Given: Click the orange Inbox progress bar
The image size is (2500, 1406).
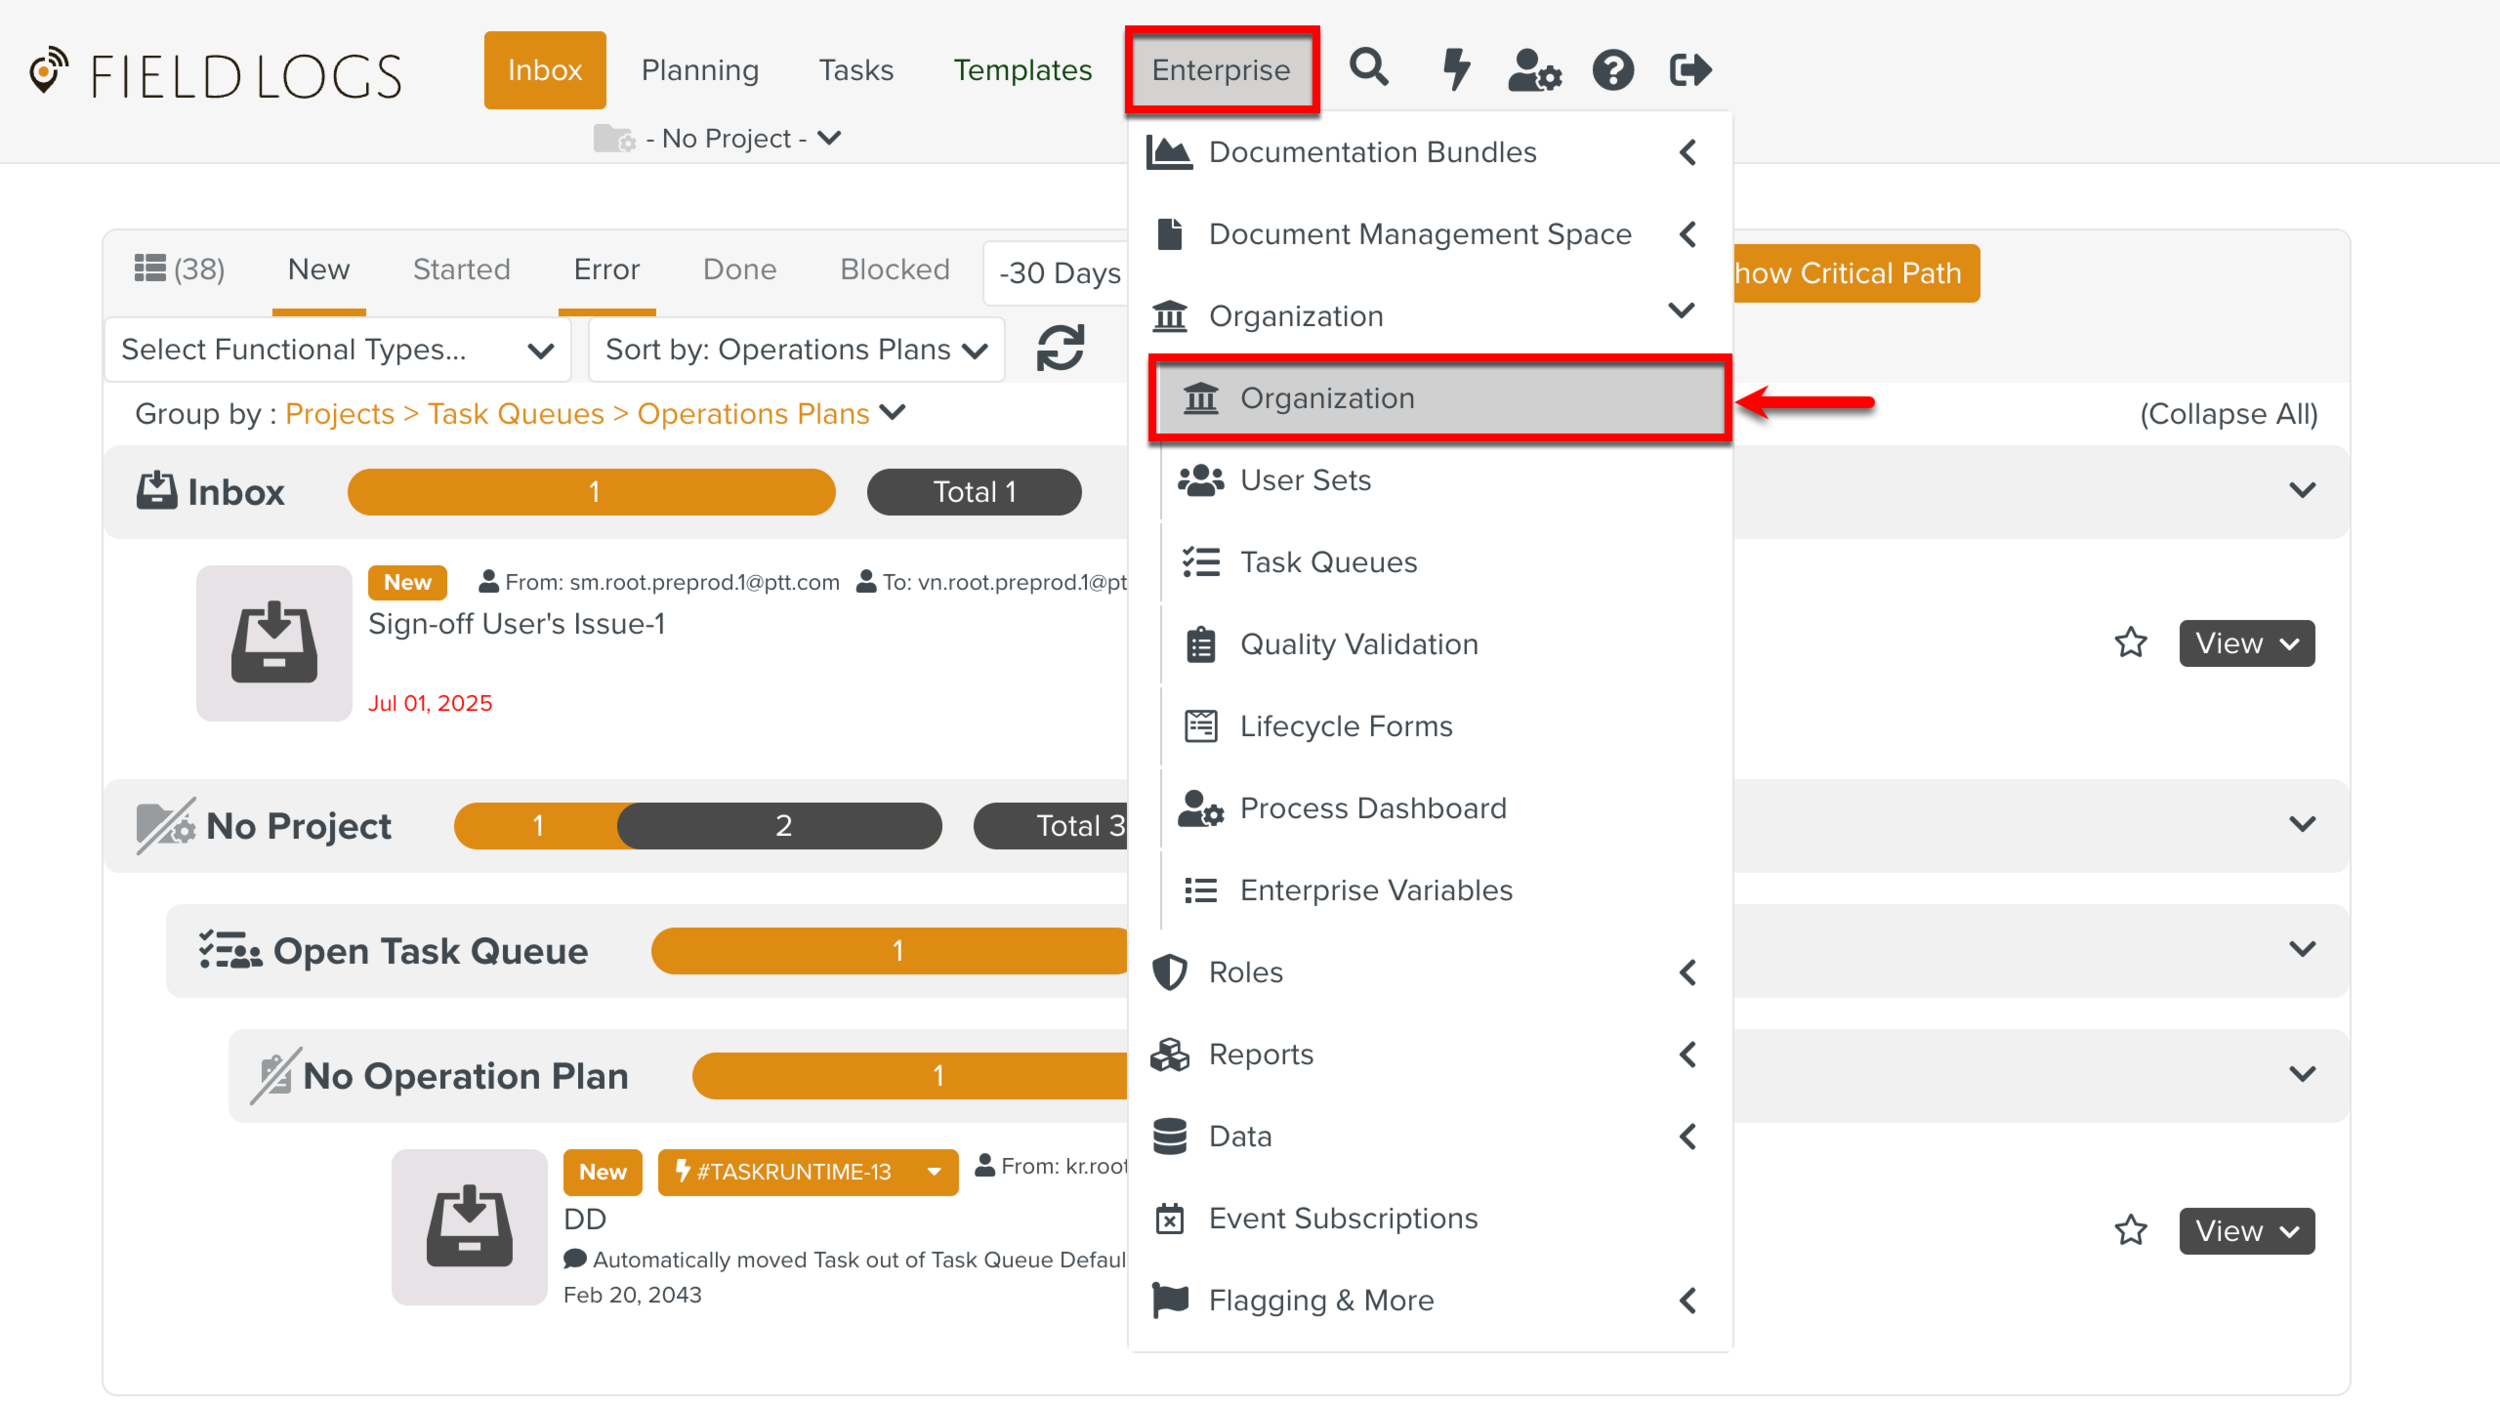Looking at the screenshot, I should click(592, 492).
